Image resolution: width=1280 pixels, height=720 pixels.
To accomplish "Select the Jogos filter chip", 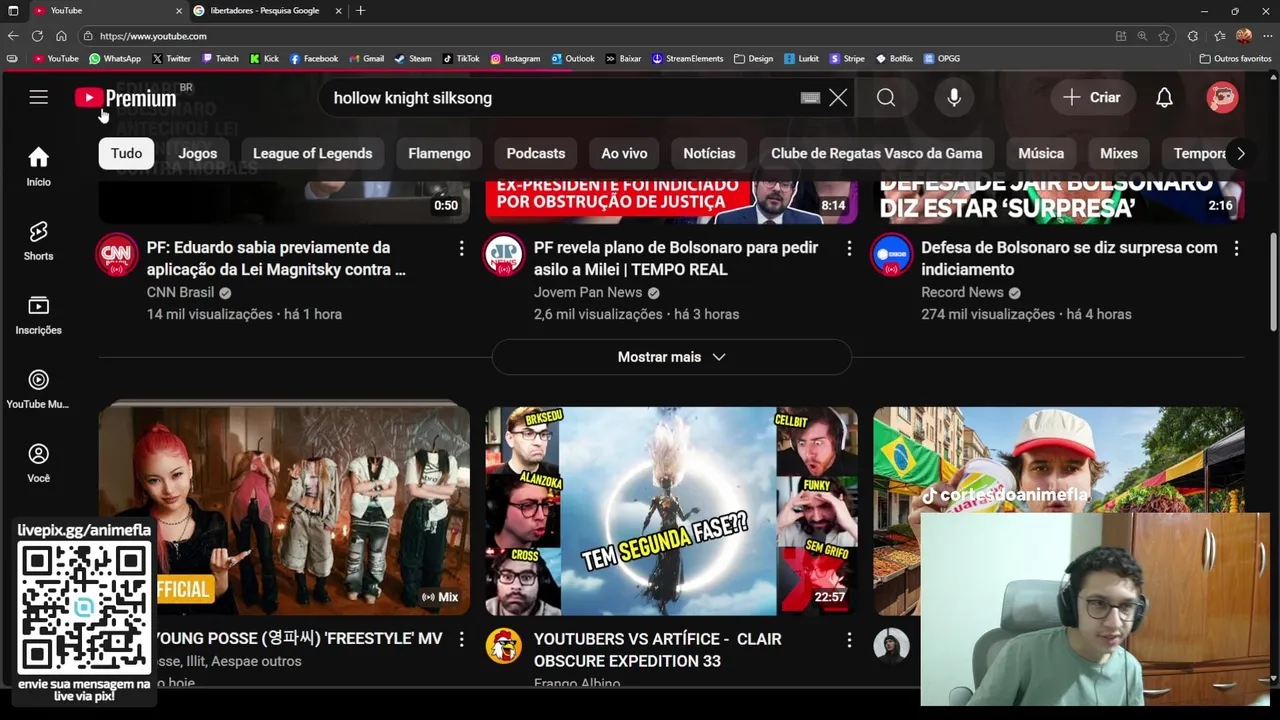I will [x=198, y=153].
